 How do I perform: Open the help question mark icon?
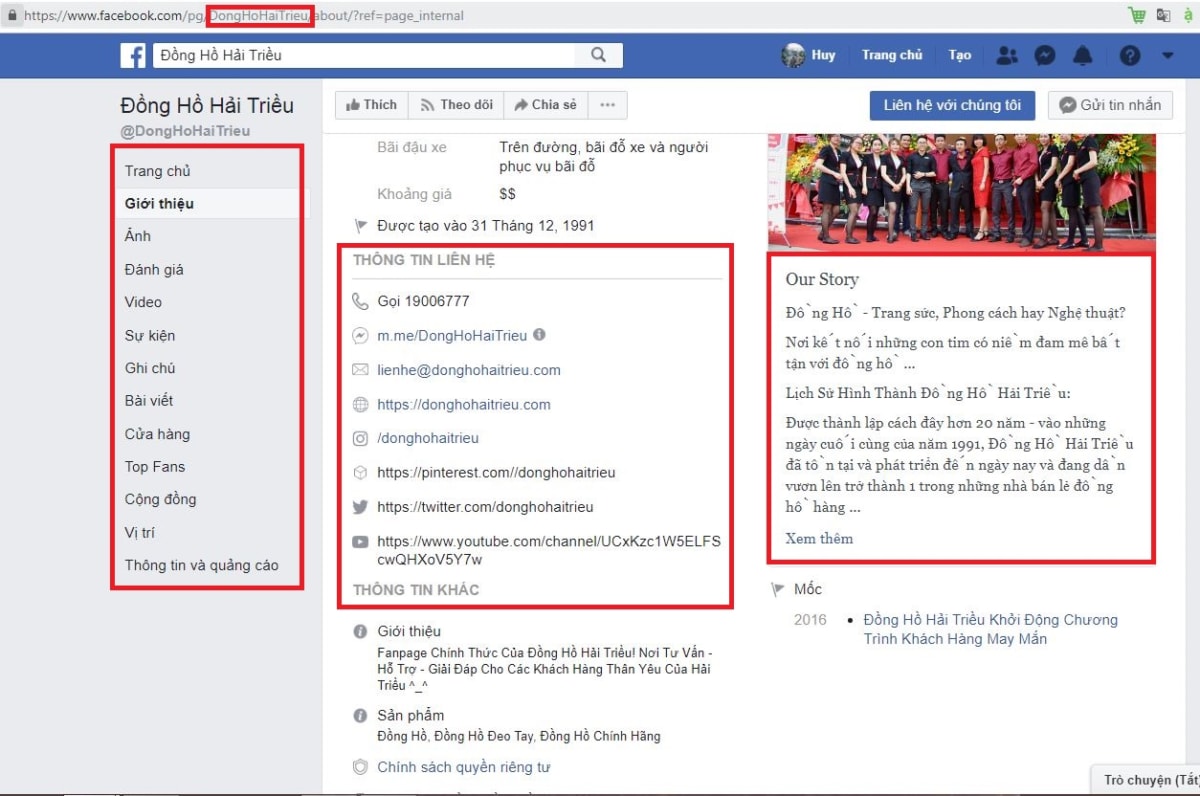click(x=1130, y=56)
